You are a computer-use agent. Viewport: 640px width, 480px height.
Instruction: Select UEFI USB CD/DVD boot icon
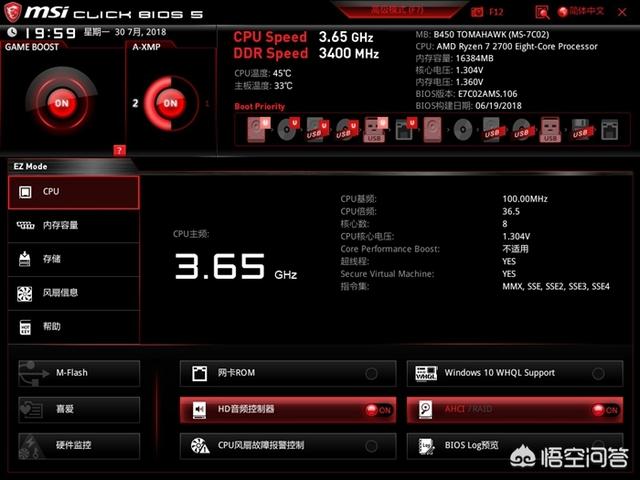pyautogui.click(x=347, y=129)
